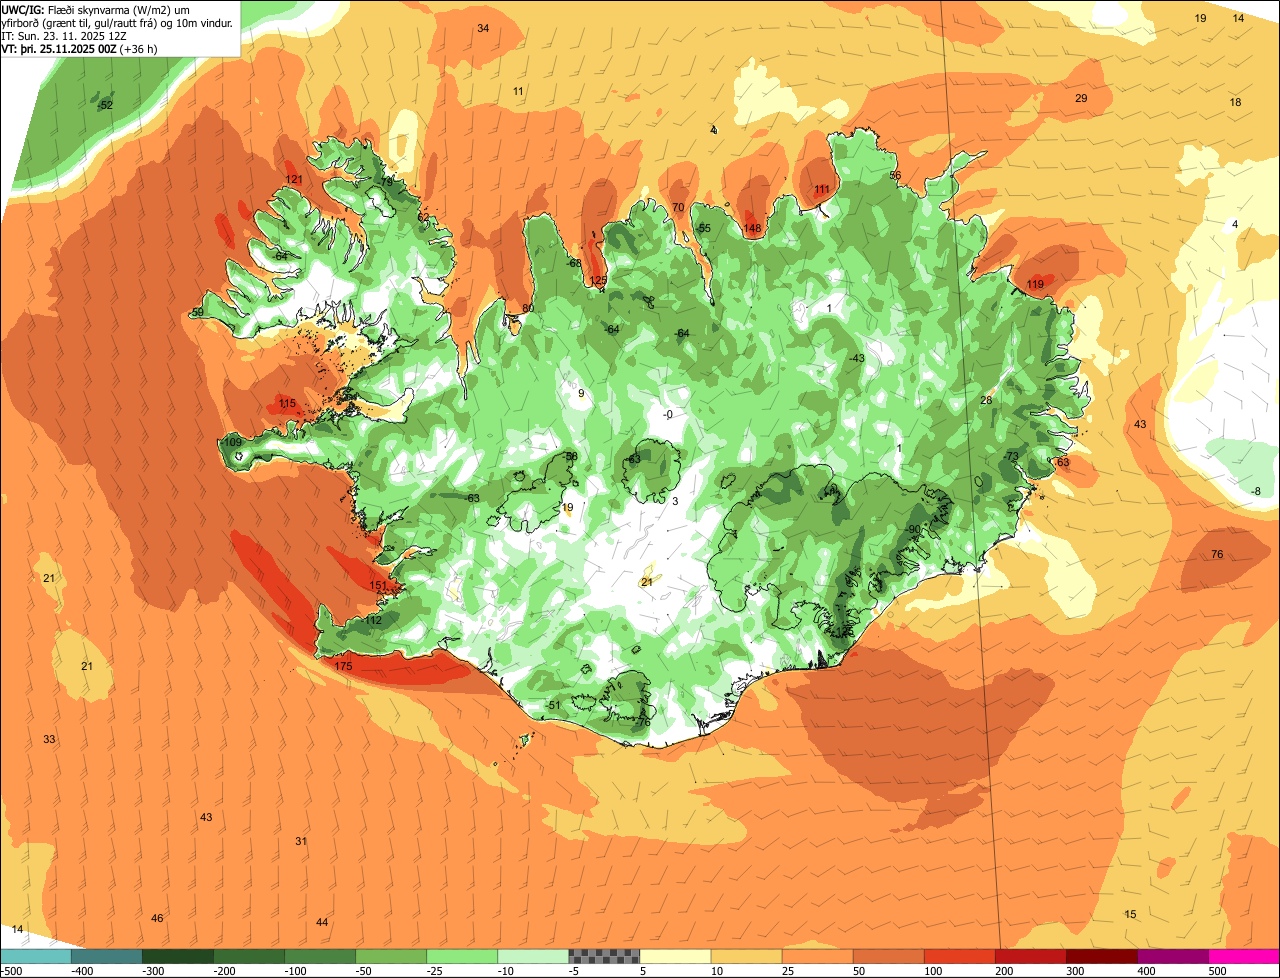Image resolution: width=1280 pixels, height=978 pixels.
Task: Click the '111' value on the north coast
Action: [x=822, y=190]
